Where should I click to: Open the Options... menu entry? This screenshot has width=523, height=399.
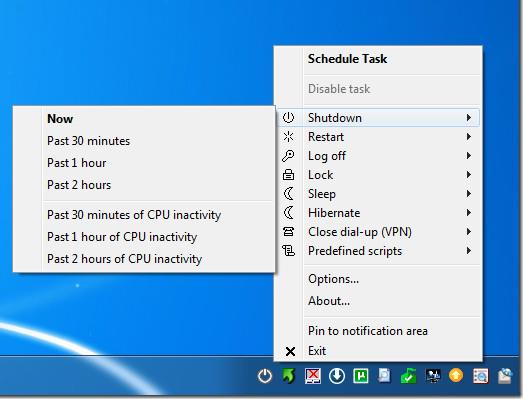tap(334, 279)
